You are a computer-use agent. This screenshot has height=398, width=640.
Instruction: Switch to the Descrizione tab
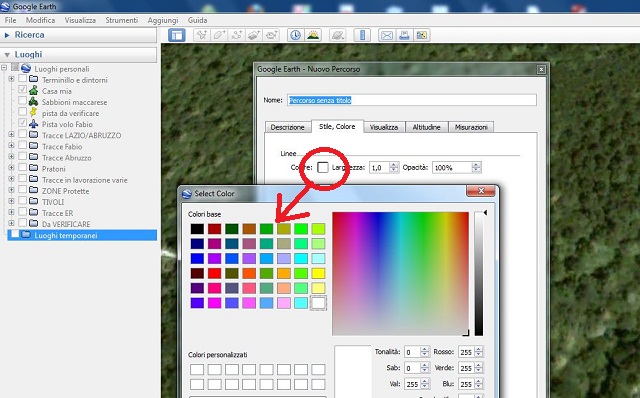pos(287,127)
